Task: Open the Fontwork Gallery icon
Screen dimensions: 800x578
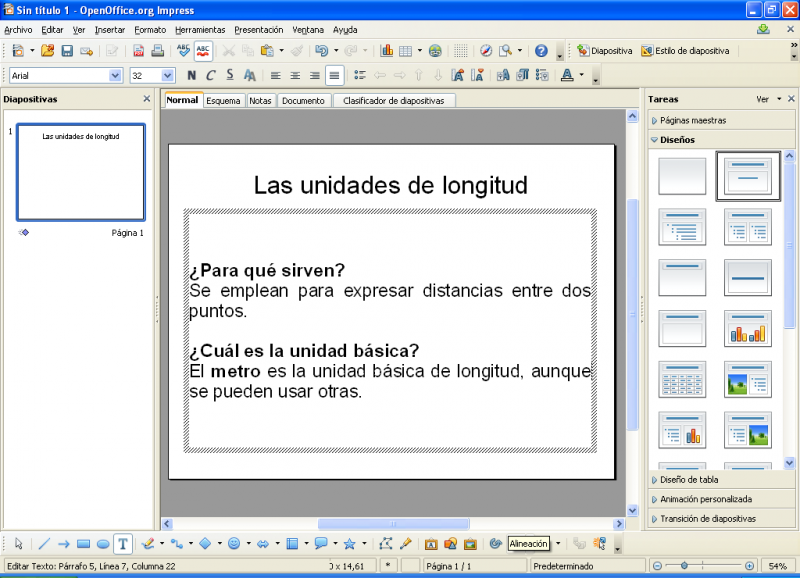Action: [431, 544]
